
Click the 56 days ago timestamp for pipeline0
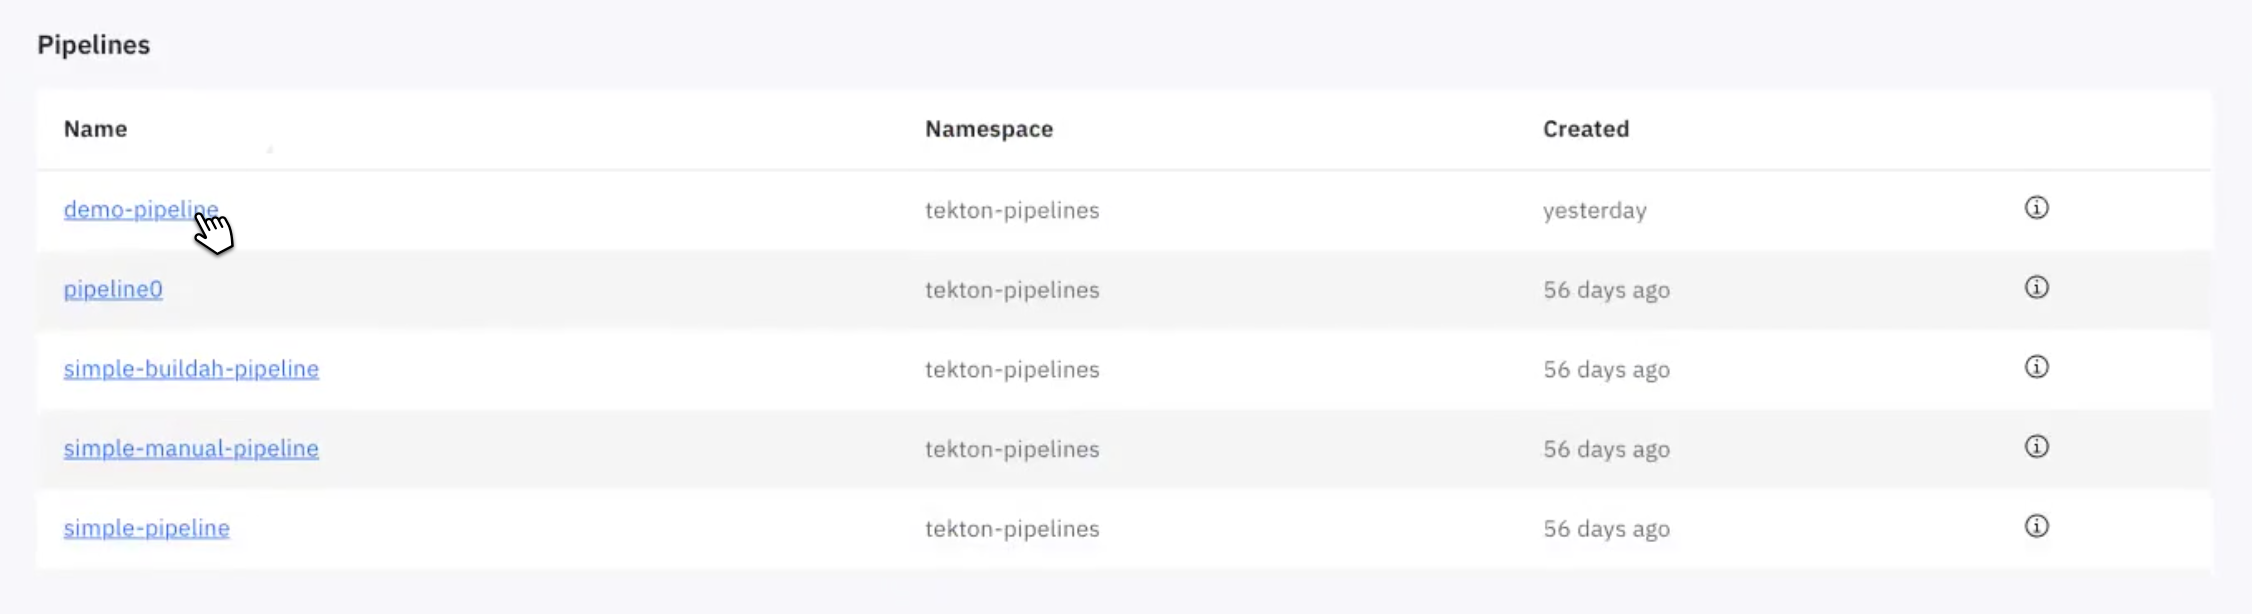click(1606, 289)
